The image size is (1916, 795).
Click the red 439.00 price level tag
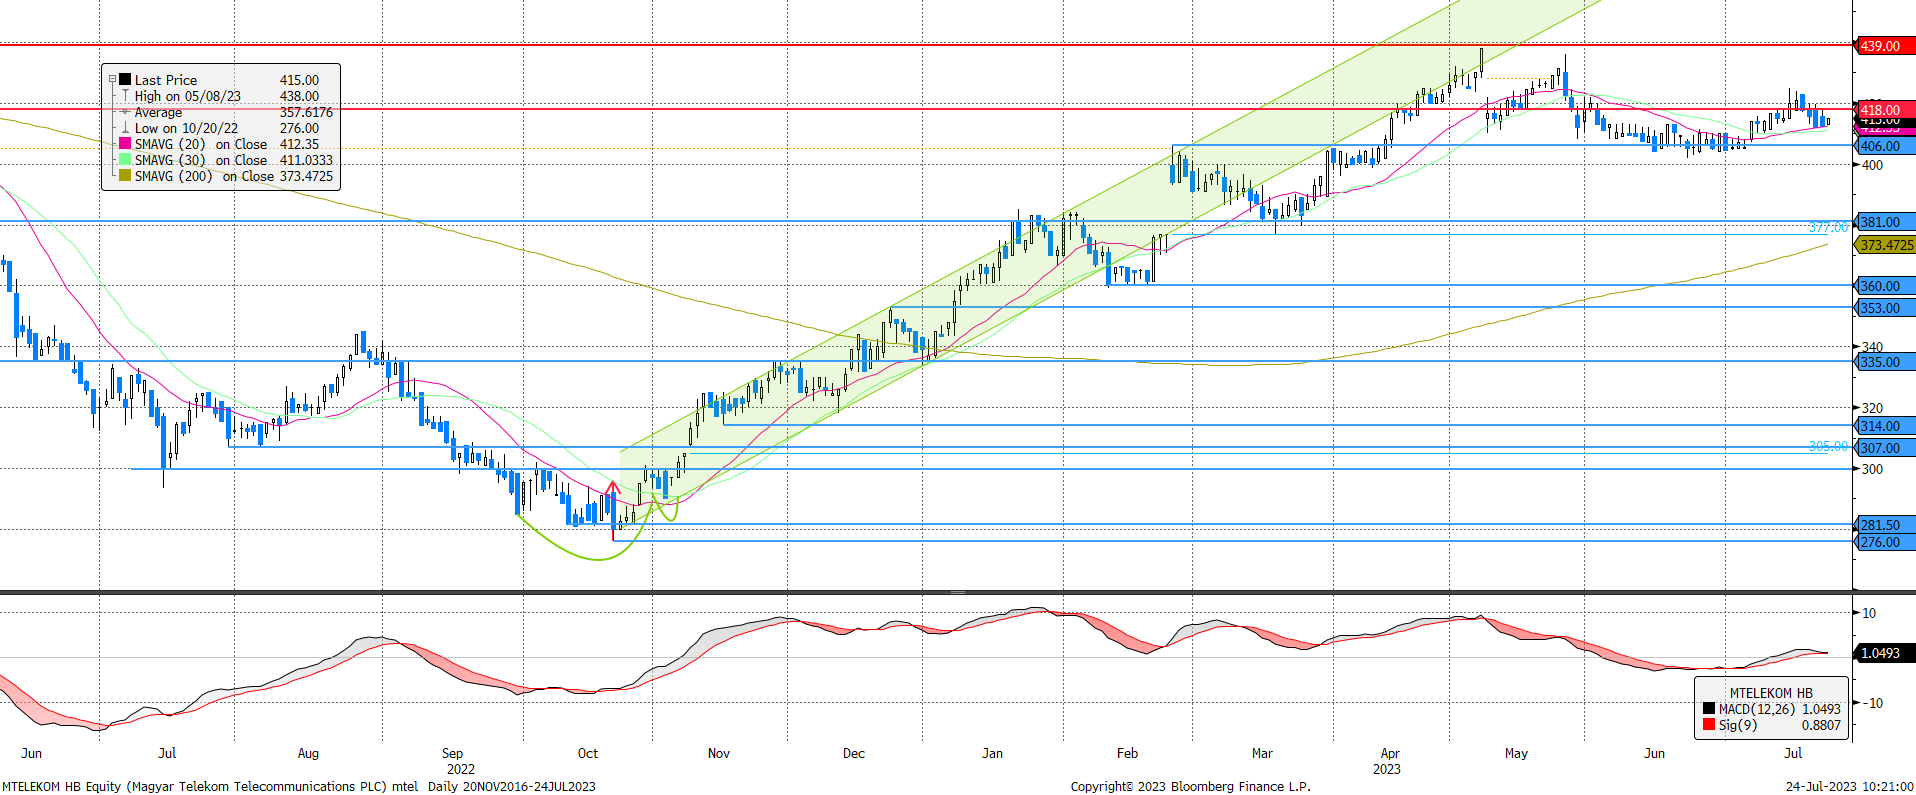1885,46
